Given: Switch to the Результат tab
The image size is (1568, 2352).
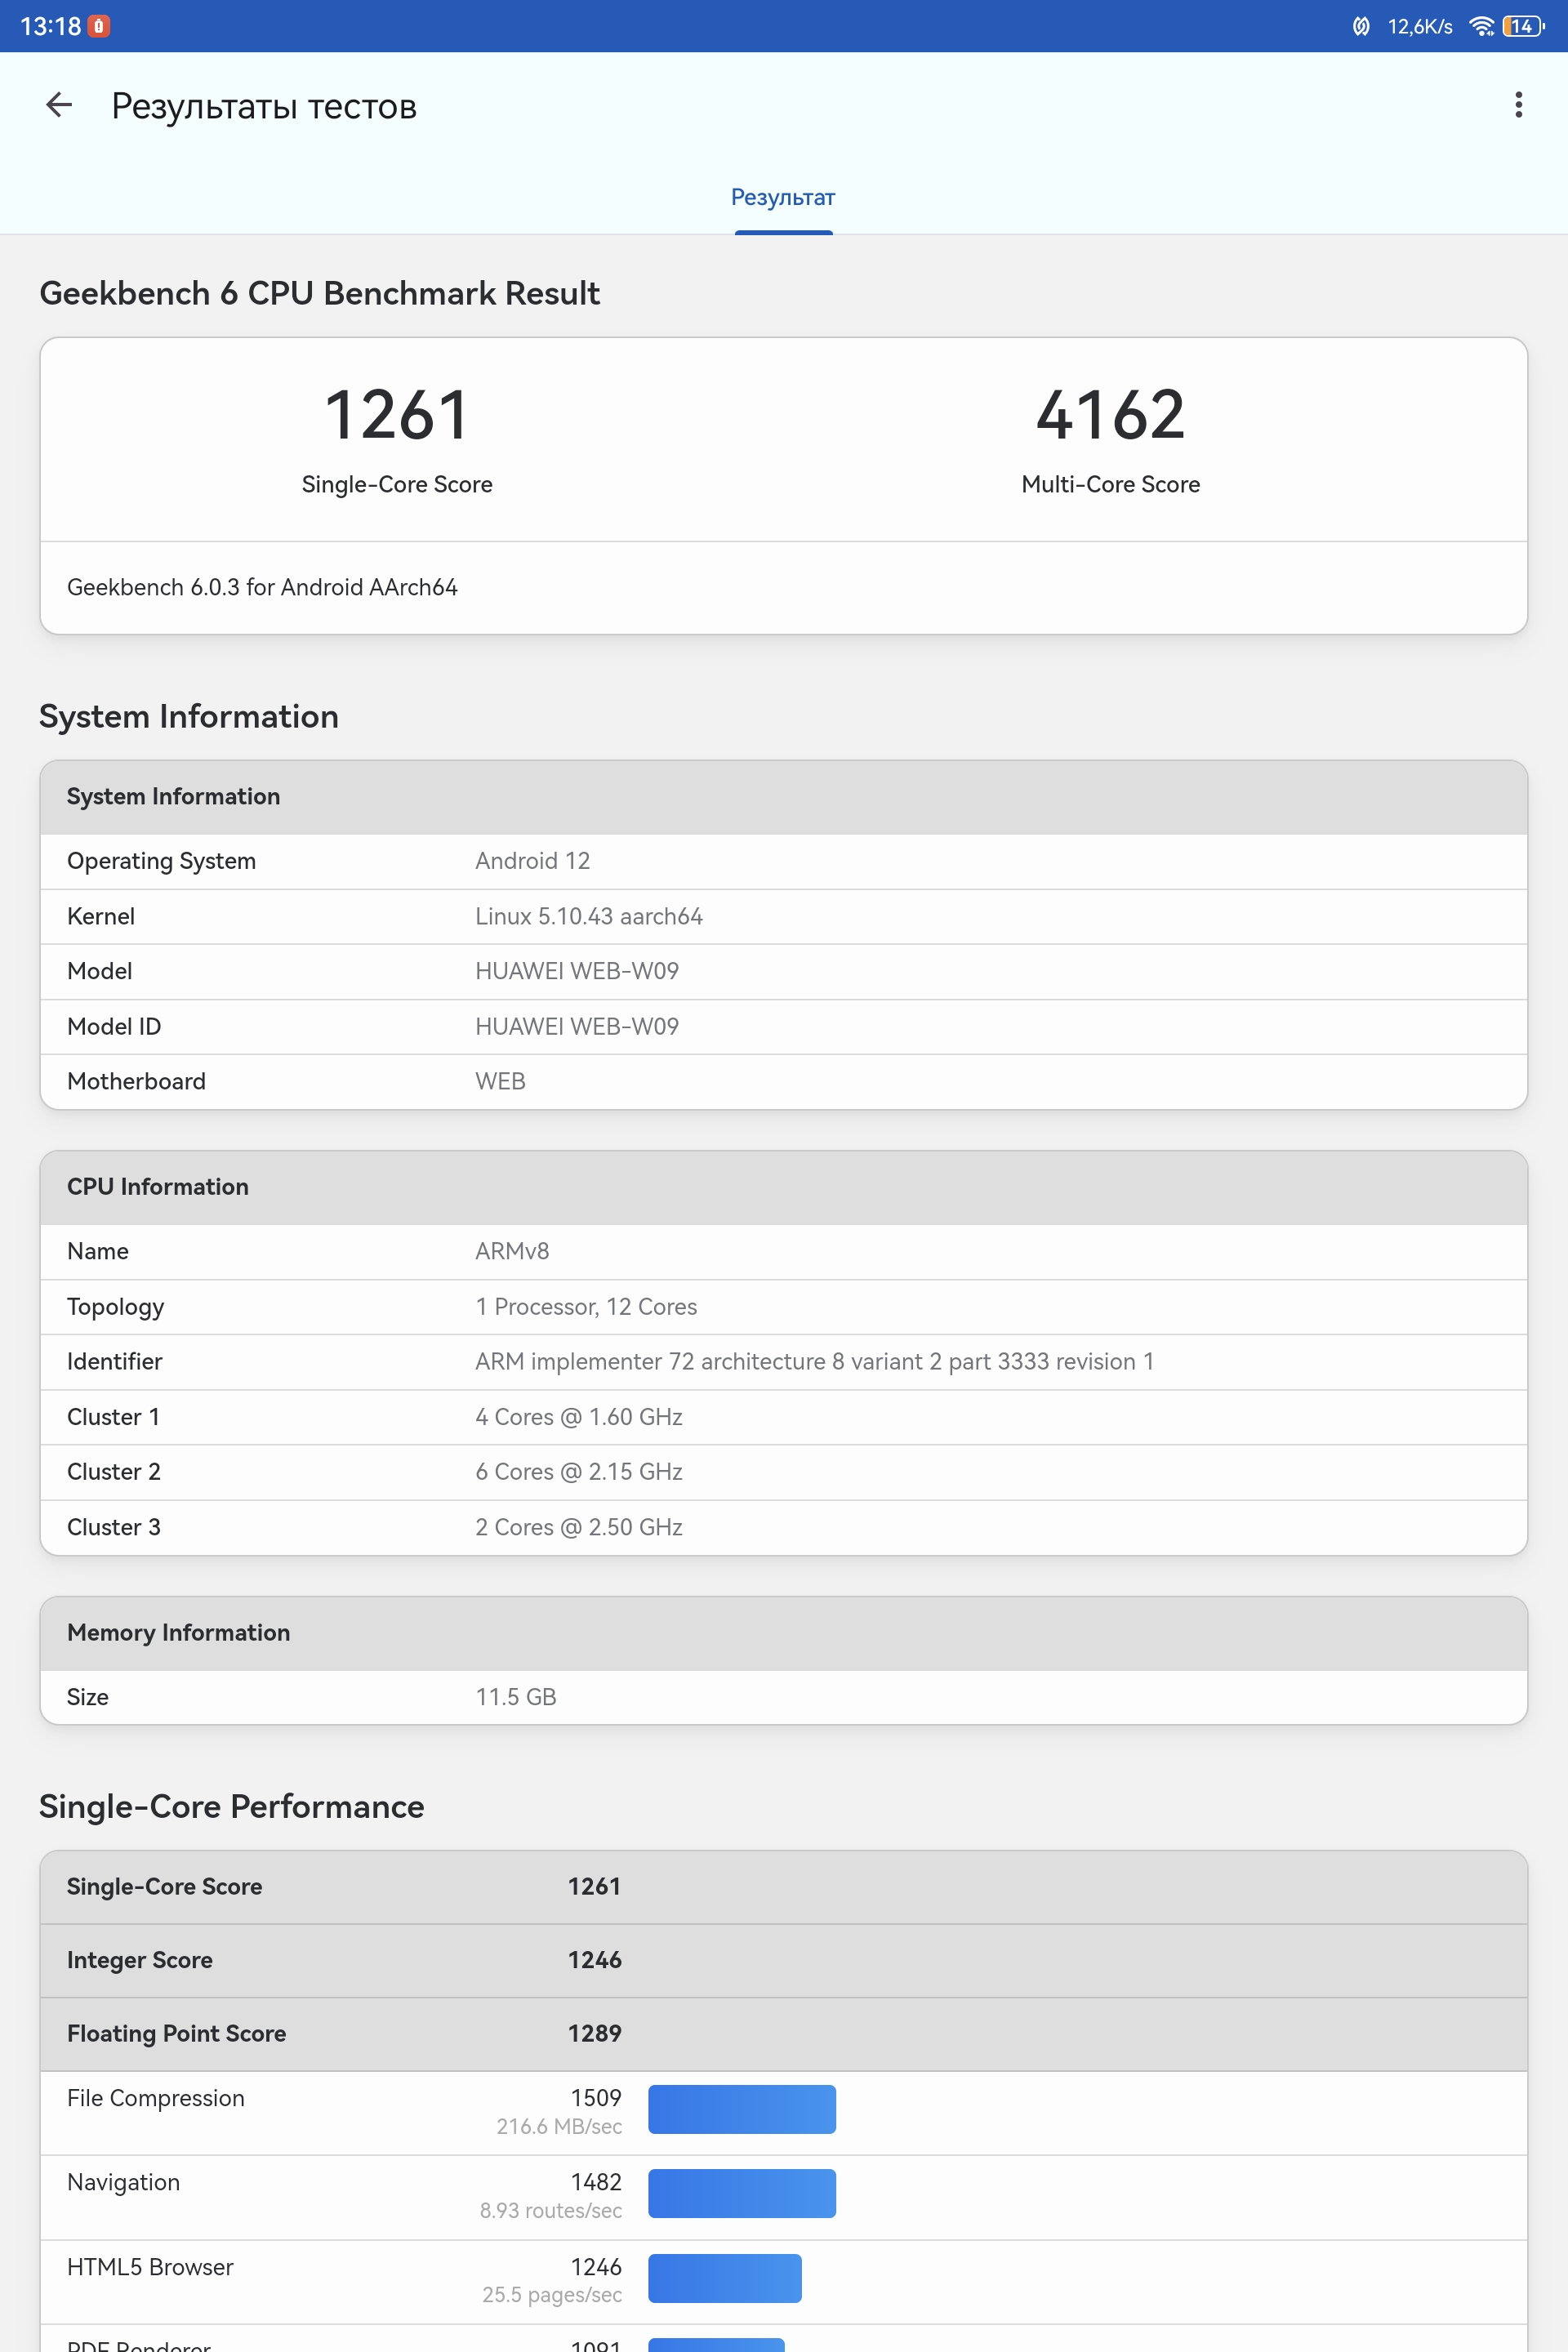Looking at the screenshot, I should tap(783, 198).
